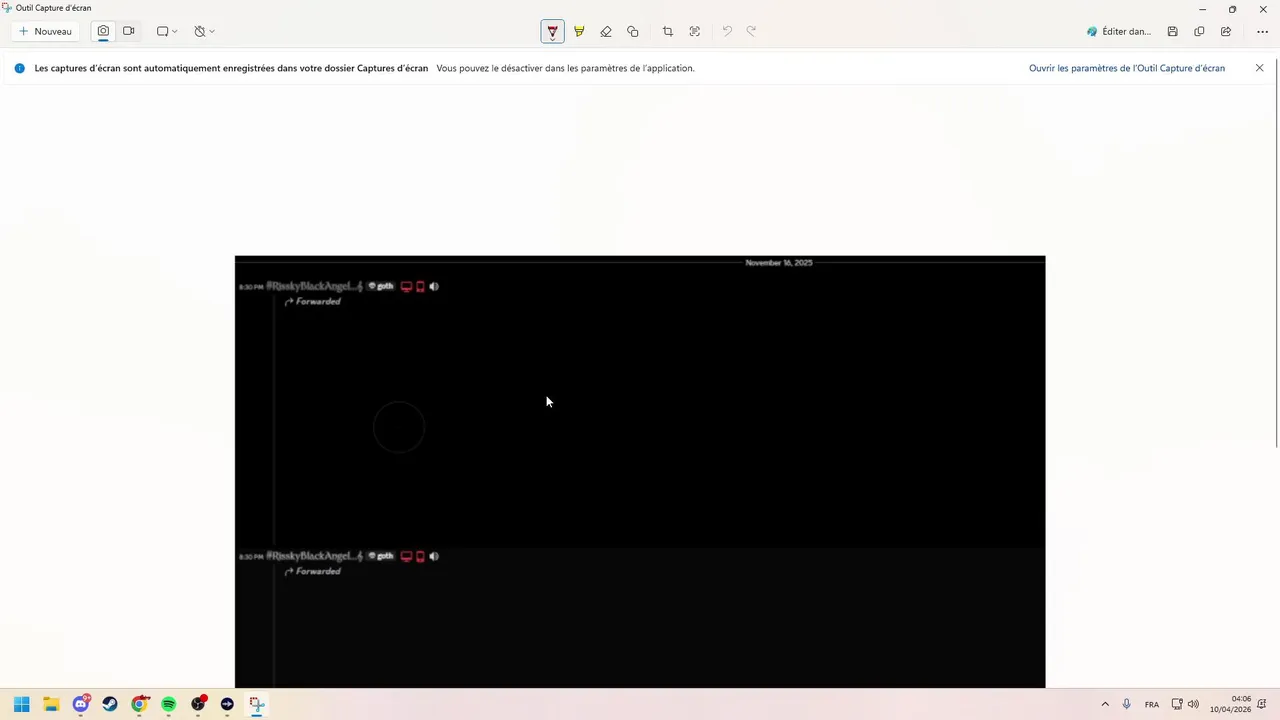The image size is (1280, 720).
Task: Open the capture delay timer dropdown
Action: [204, 31]
